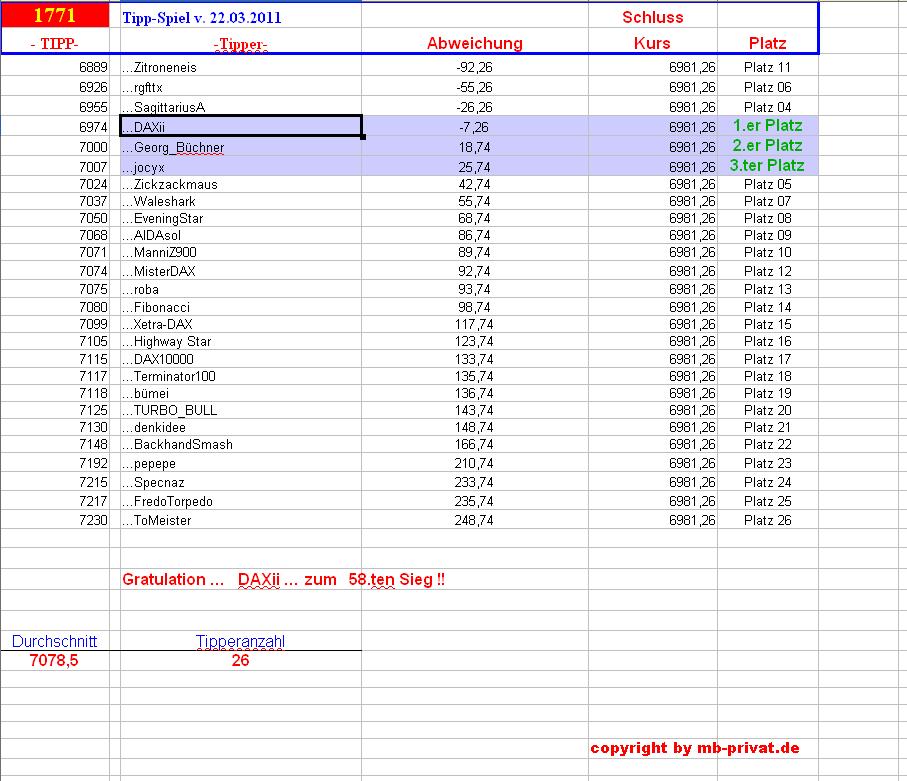Select the ...Xetra-DAX cell

[x=241, y=324]
